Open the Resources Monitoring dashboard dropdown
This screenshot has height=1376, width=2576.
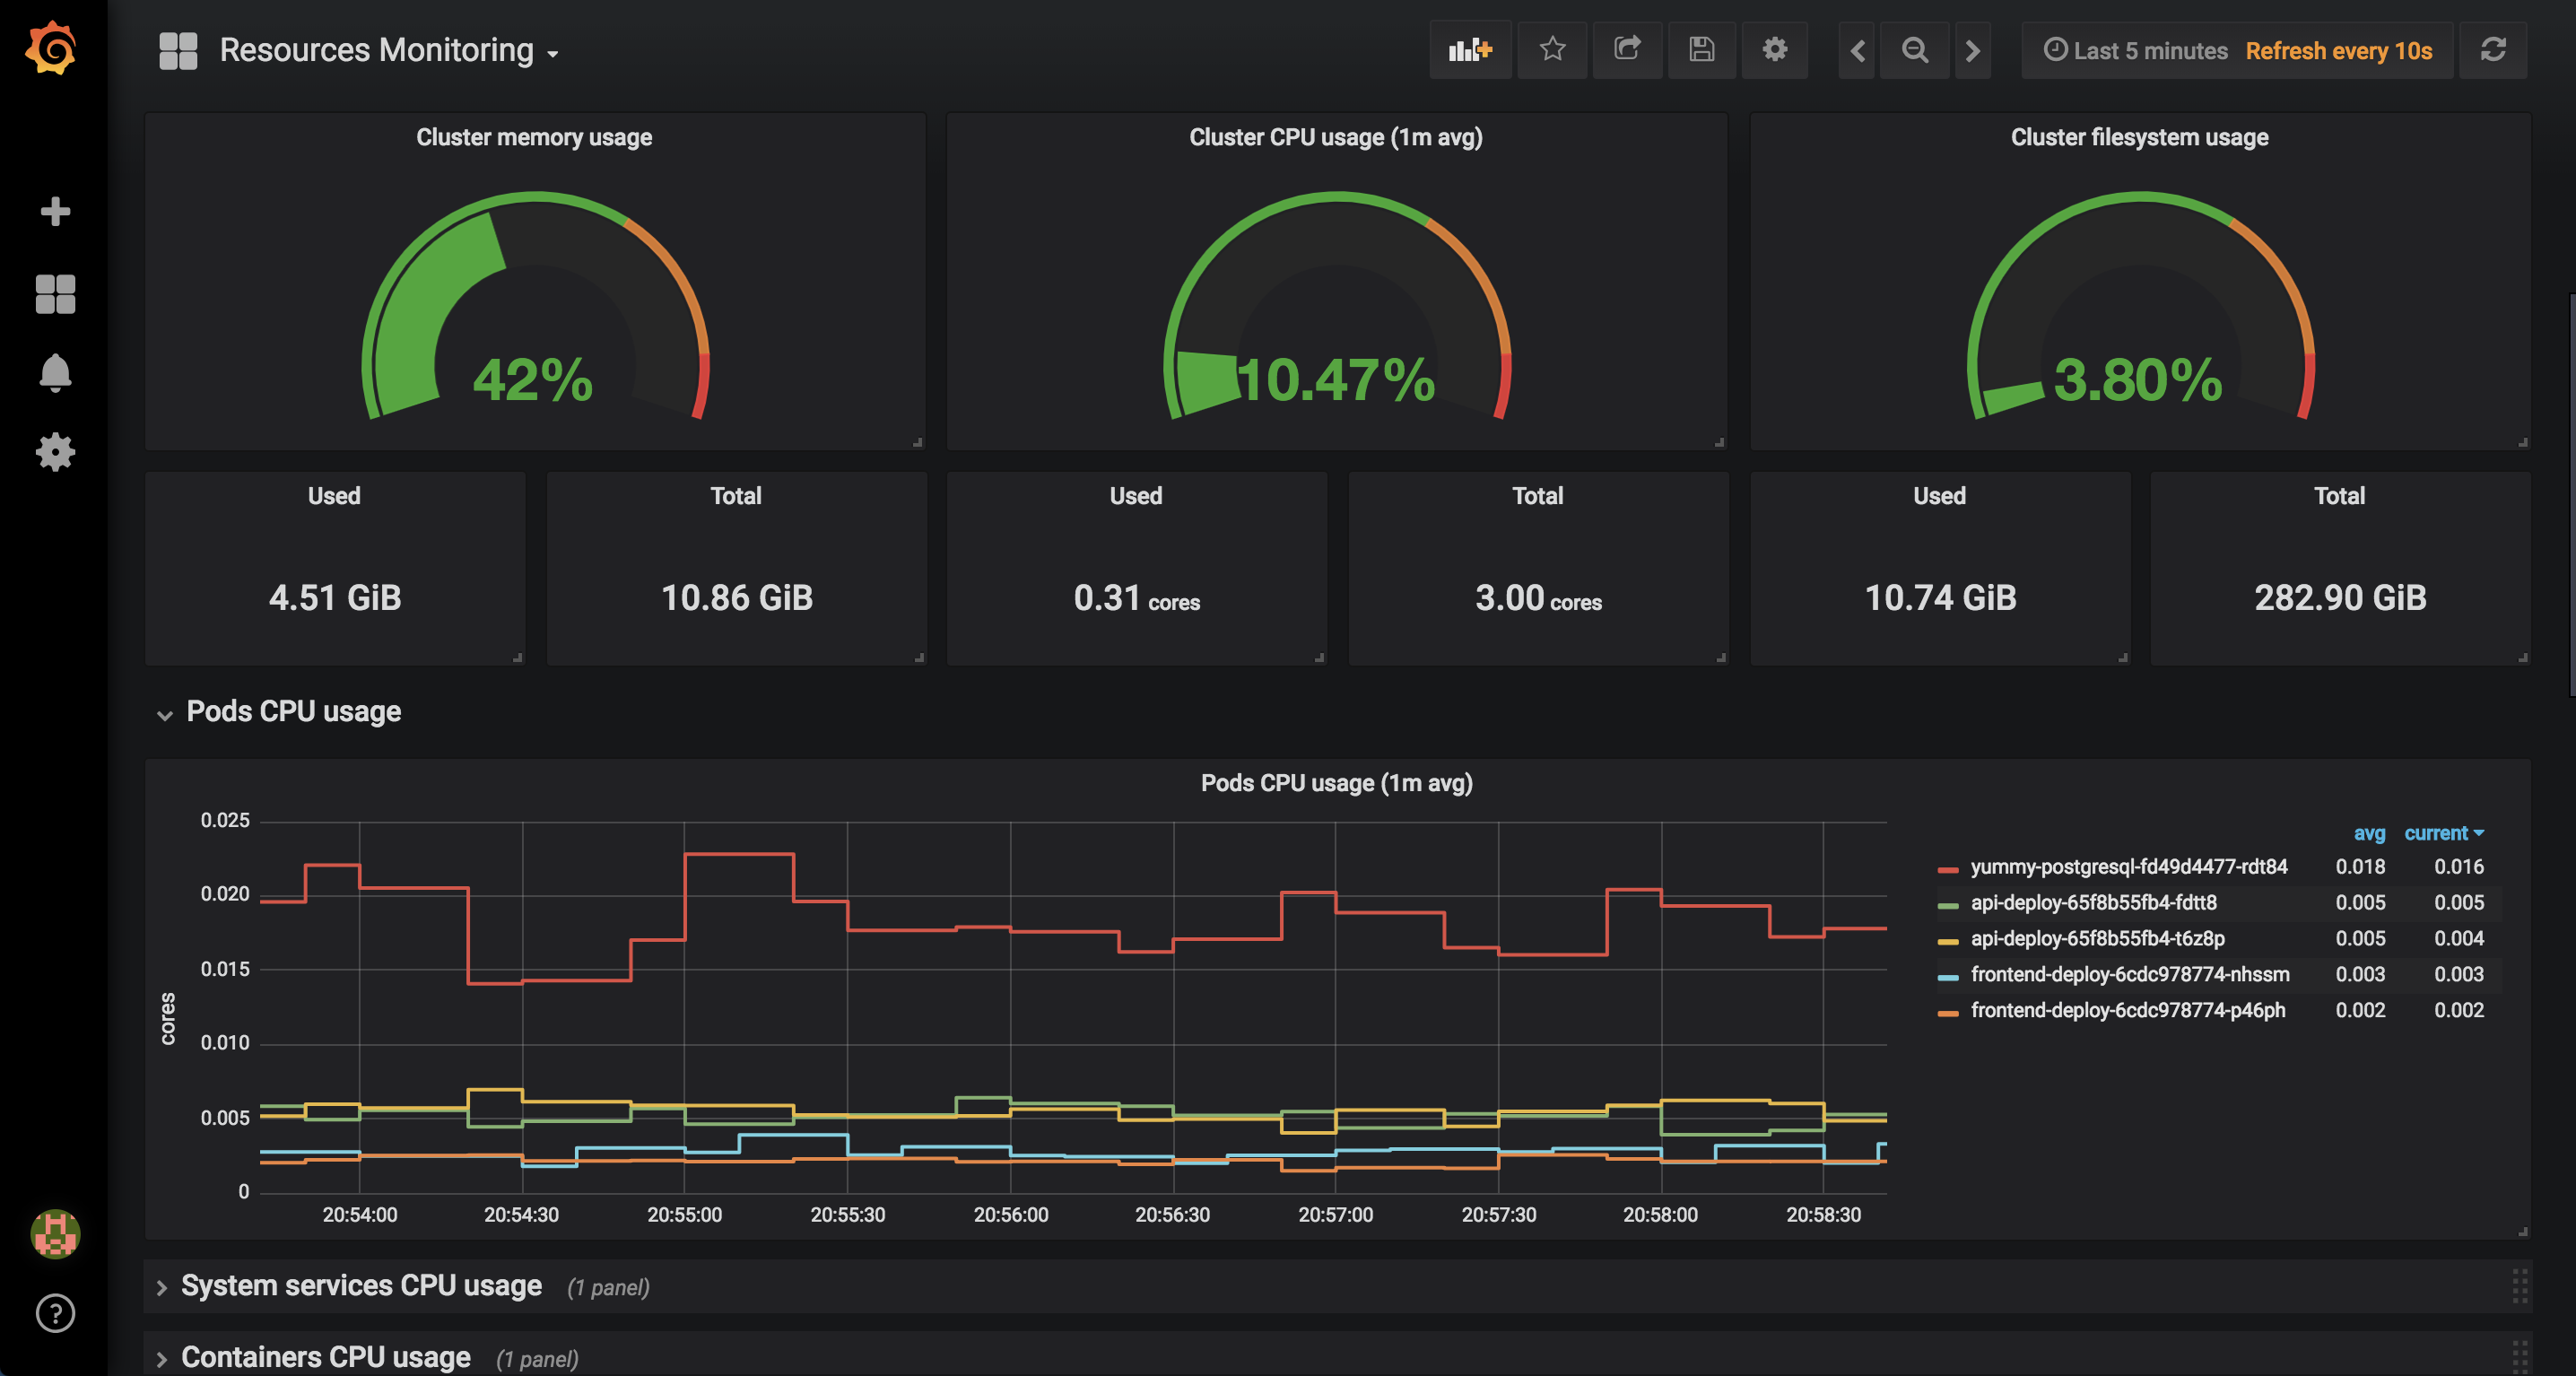pos(388,51)
